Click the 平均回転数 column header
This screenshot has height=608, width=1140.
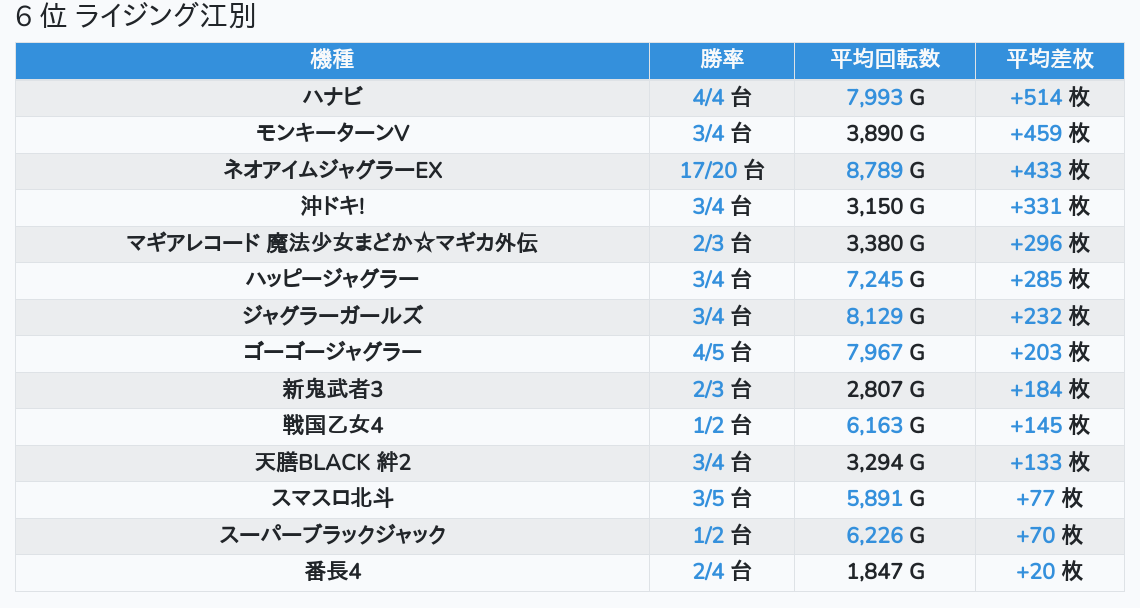885,60
